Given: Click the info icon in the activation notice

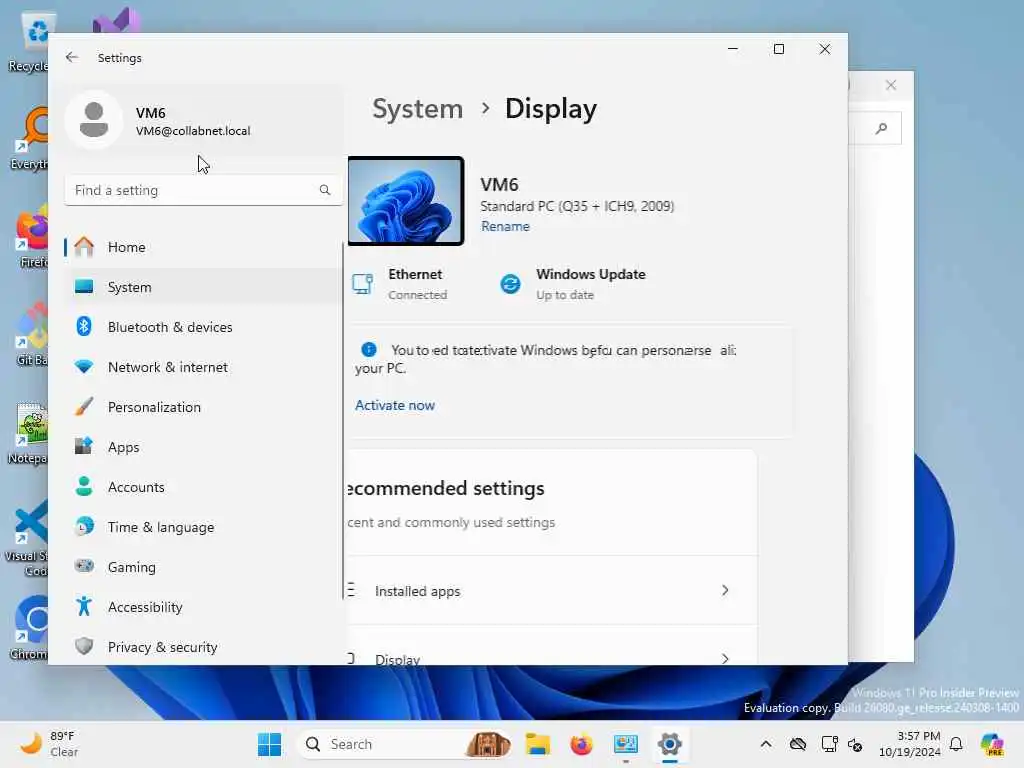Looking at the screenshot, I should click(368, 349).
